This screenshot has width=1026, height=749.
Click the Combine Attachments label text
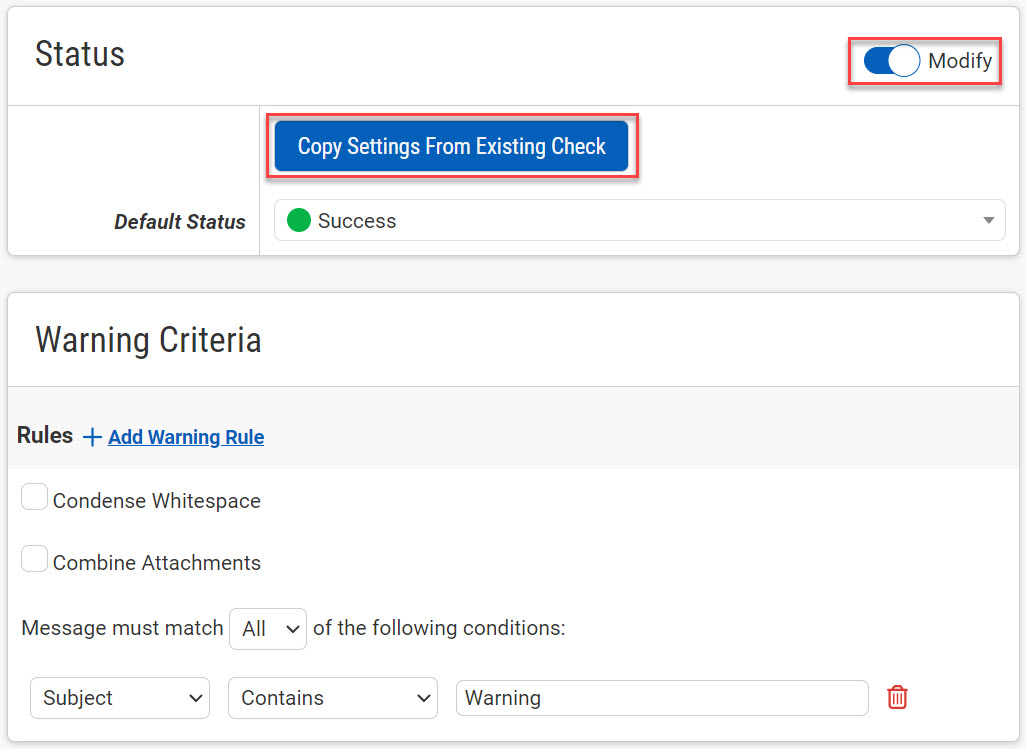click(x=157, y=563)
